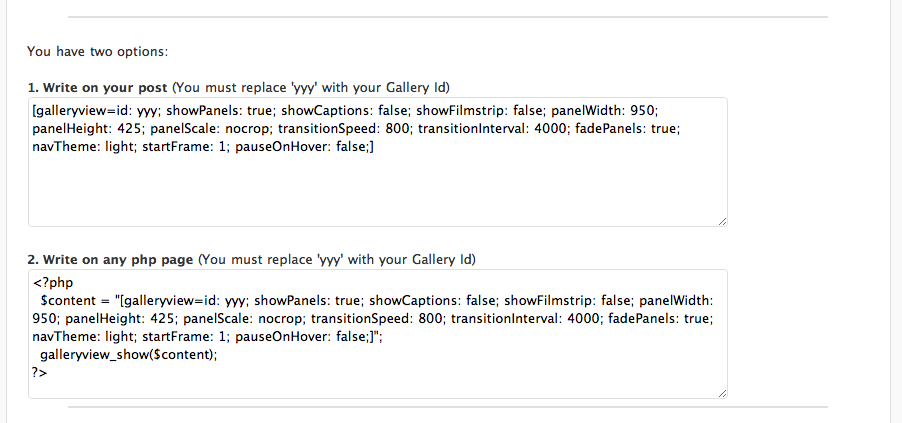Click inside the first shortcode text area
This screenshot has width=902, height=423.
[x=378, y=162]
